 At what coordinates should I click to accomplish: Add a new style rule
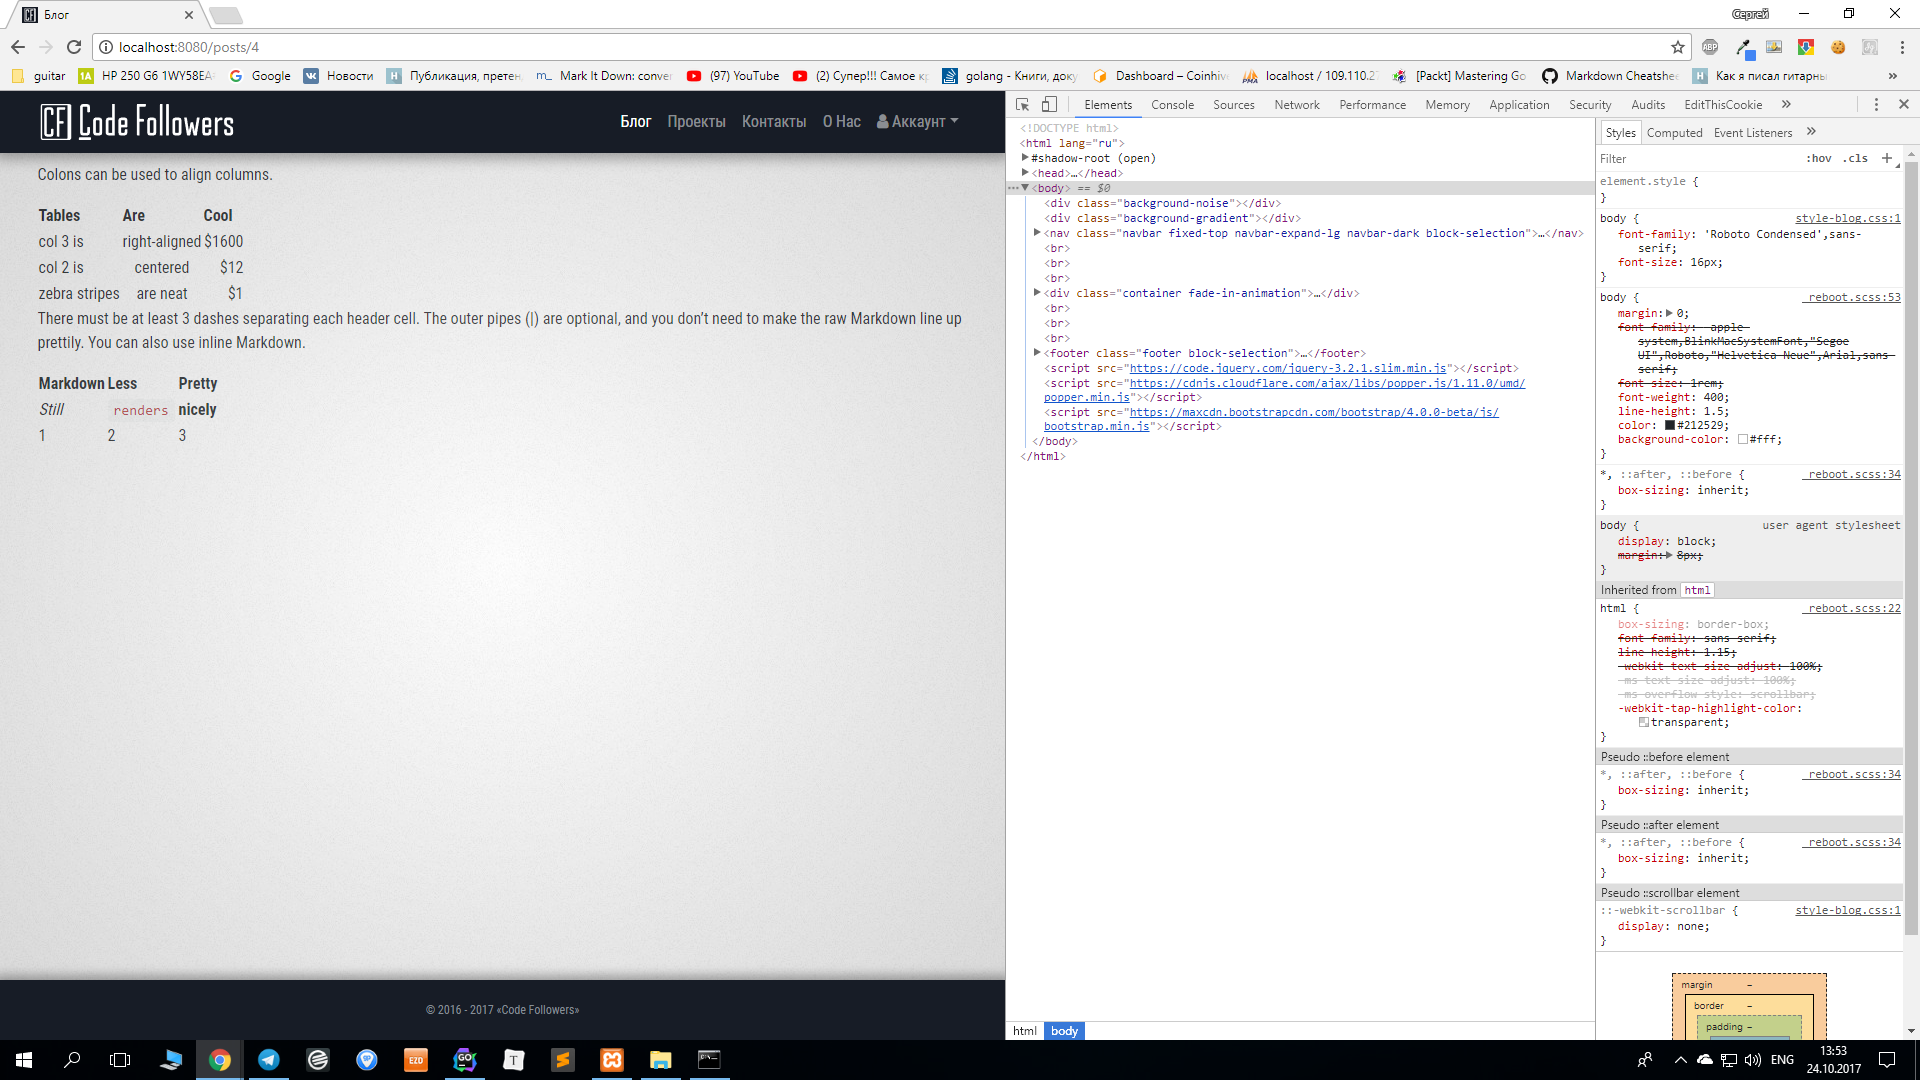point(1887,158)
